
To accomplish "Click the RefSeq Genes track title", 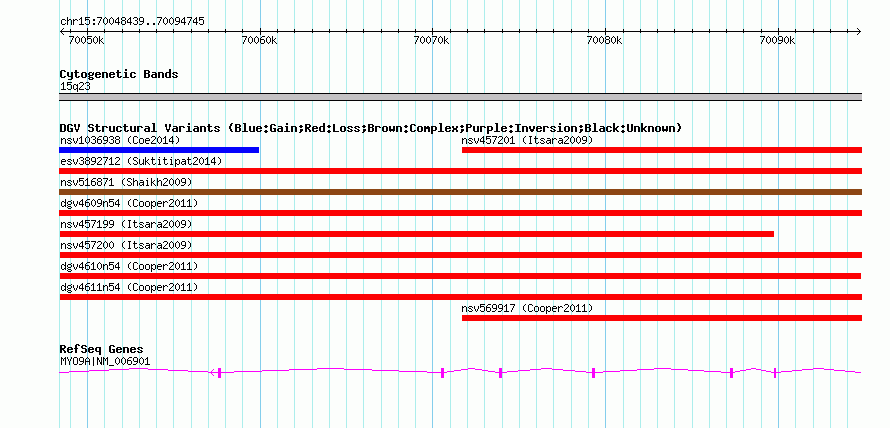I will click(102, 349).
